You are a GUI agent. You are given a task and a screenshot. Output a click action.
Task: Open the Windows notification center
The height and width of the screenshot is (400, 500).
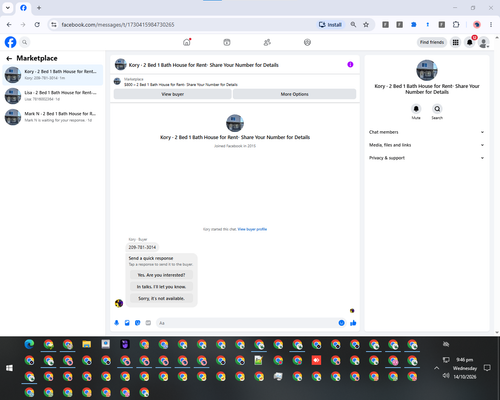pos(487,368)
